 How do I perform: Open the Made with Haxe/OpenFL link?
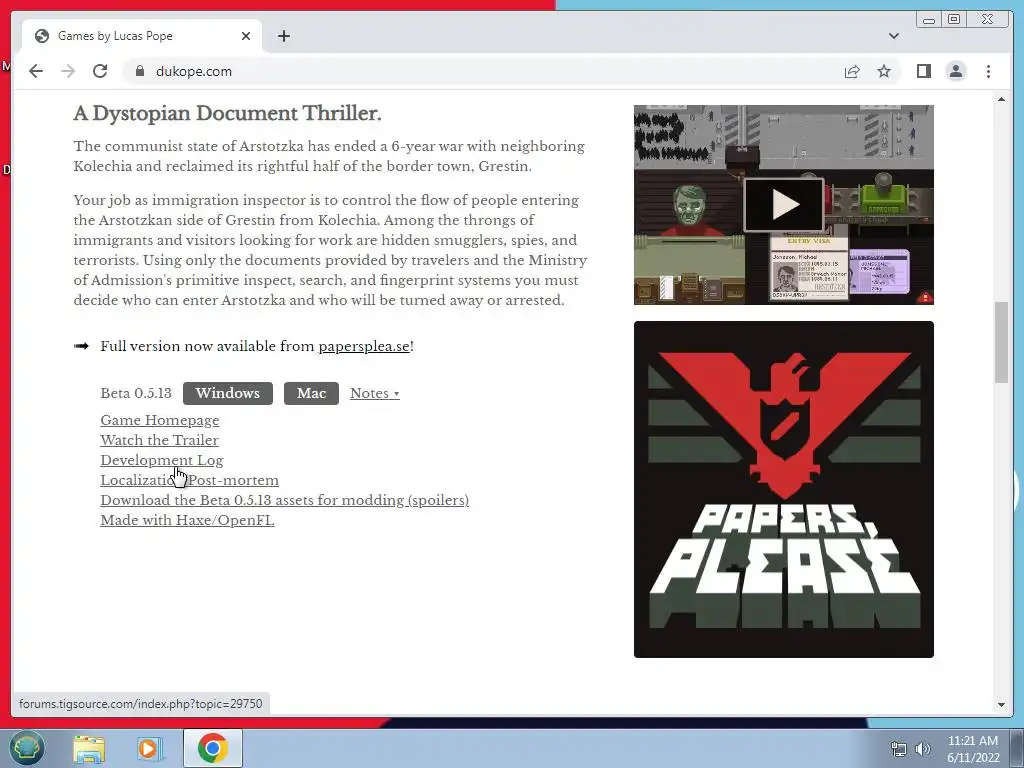(187, 520)
